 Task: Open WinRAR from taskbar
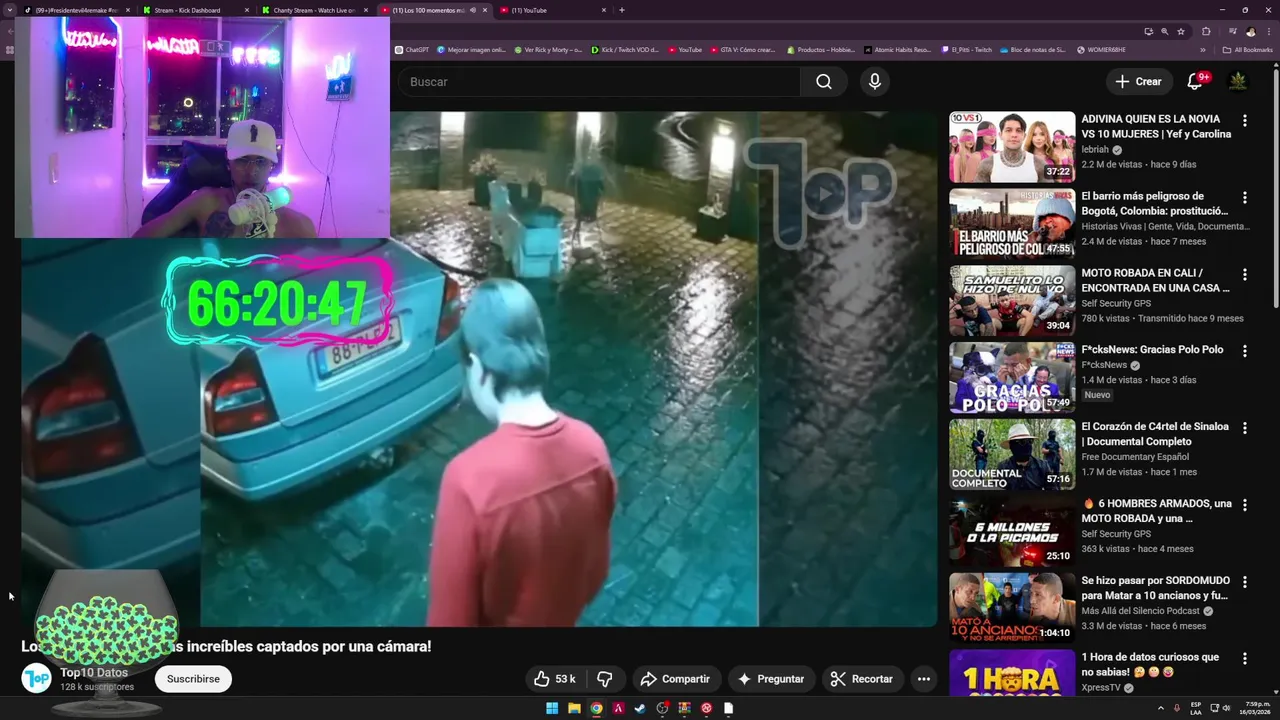pyautogui.click(x=684, y=708)
